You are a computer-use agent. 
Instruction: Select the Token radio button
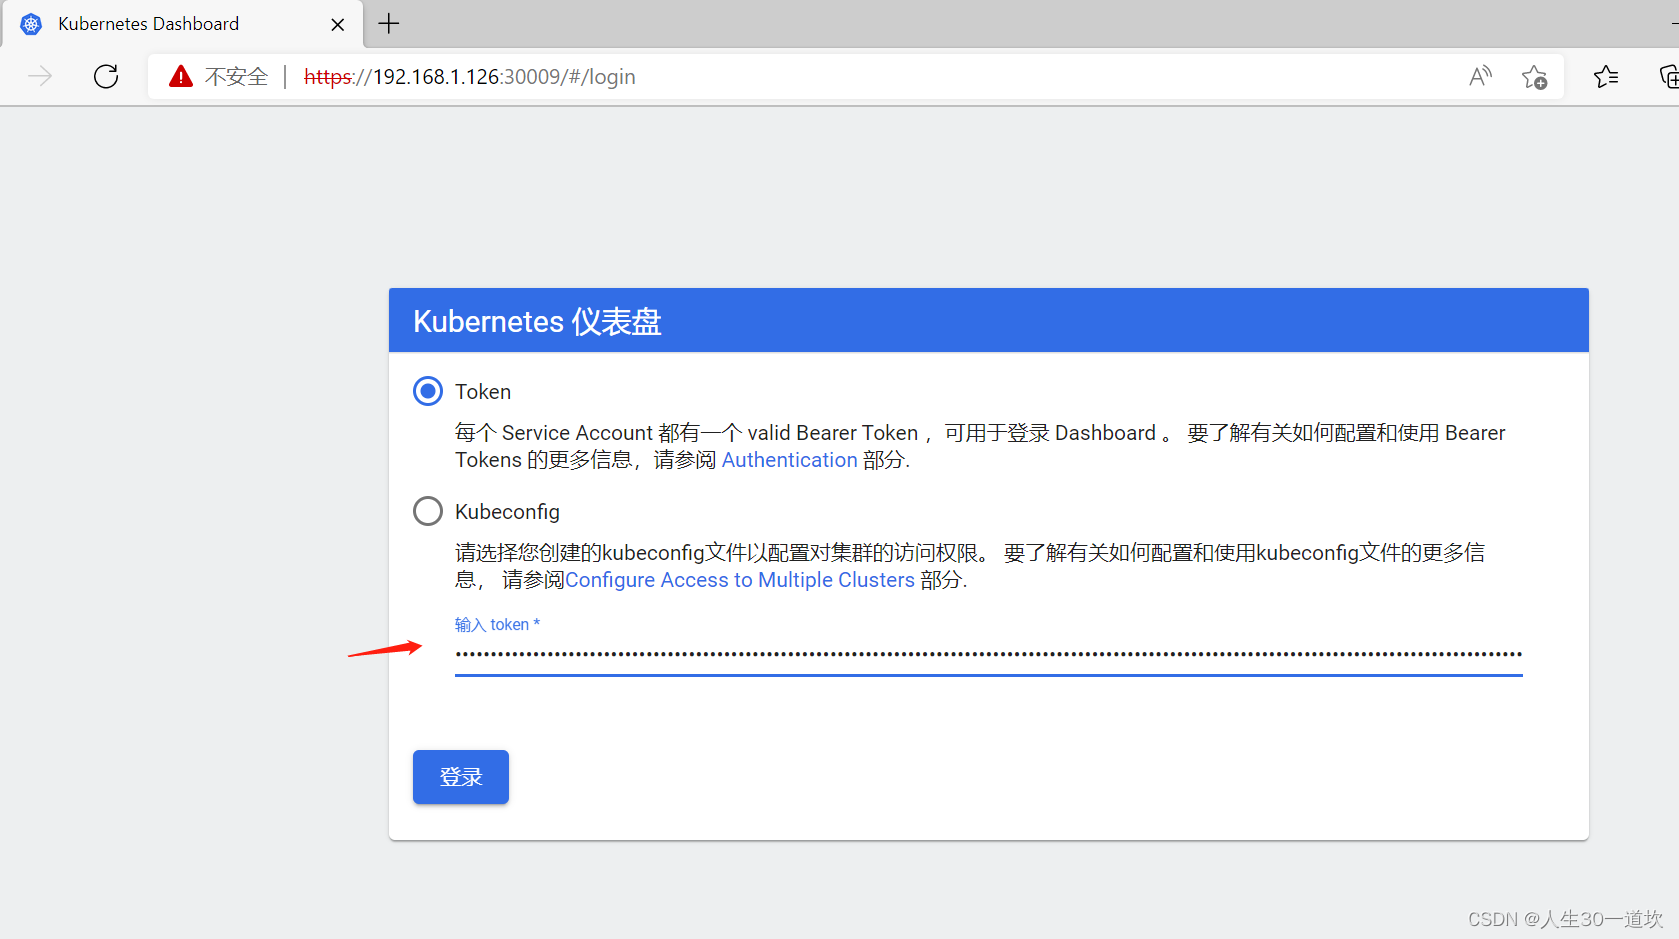[428, 391]
